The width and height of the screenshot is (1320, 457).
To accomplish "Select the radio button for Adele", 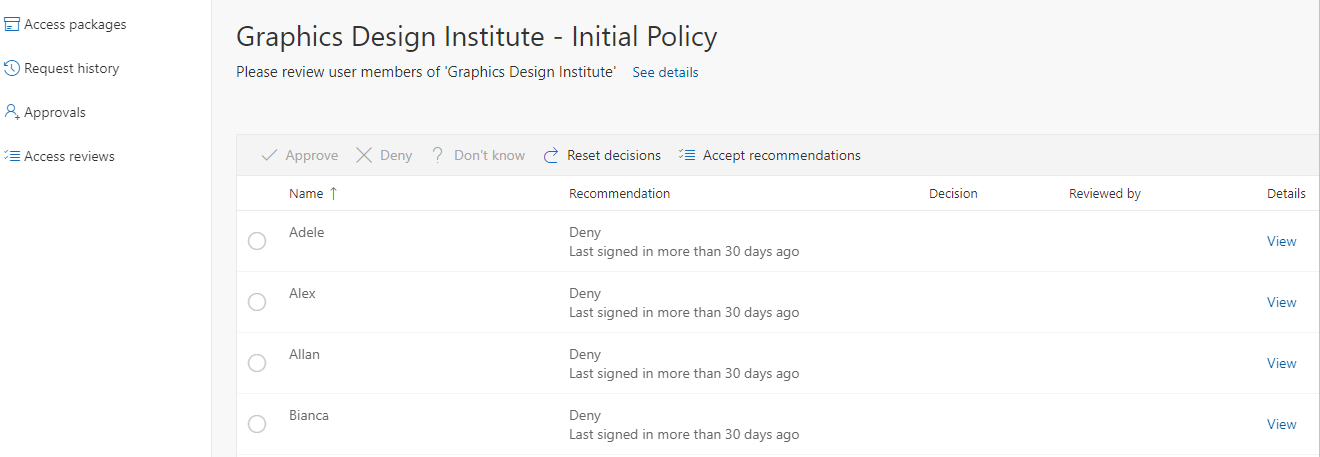I will pyautogui.click(x=257, y=241).
